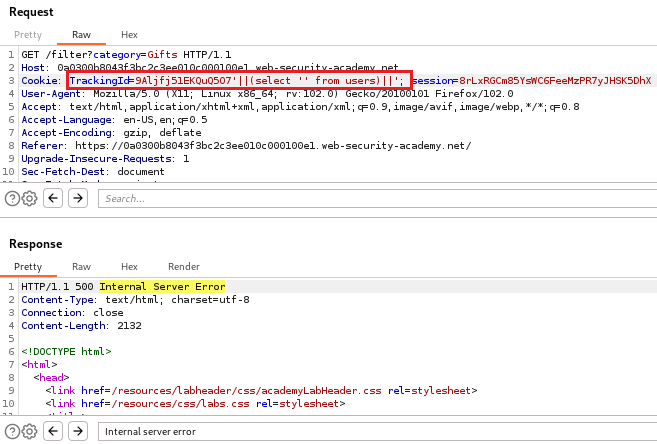Focus the Response search field containing 'Internal server error'

click(377, 431)
